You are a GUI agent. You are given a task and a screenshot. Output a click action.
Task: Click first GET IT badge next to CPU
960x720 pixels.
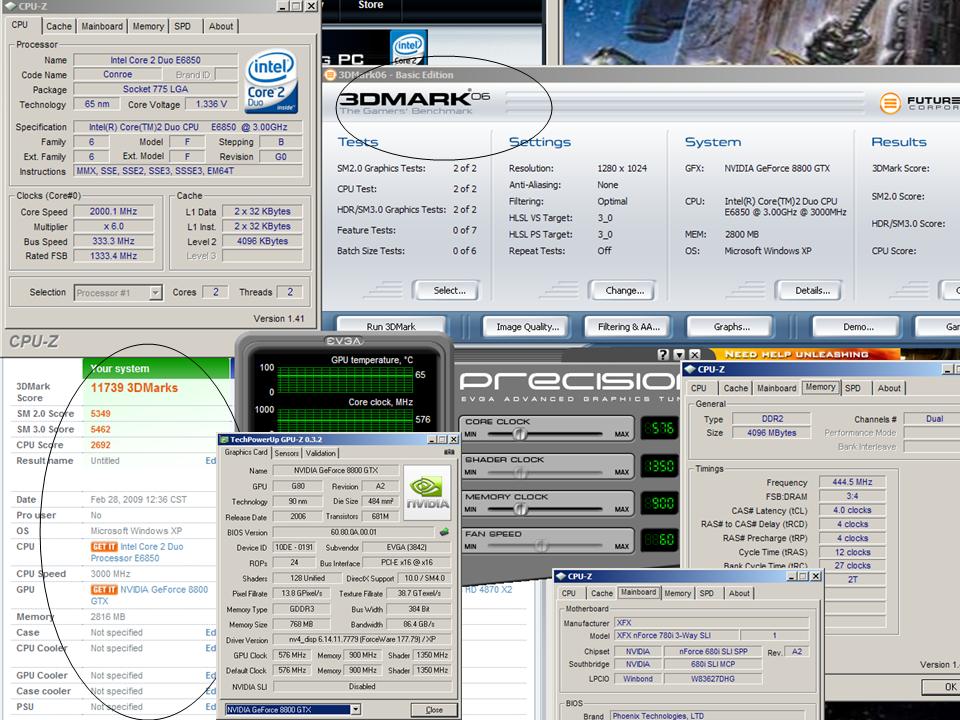[x=104, y=547]
